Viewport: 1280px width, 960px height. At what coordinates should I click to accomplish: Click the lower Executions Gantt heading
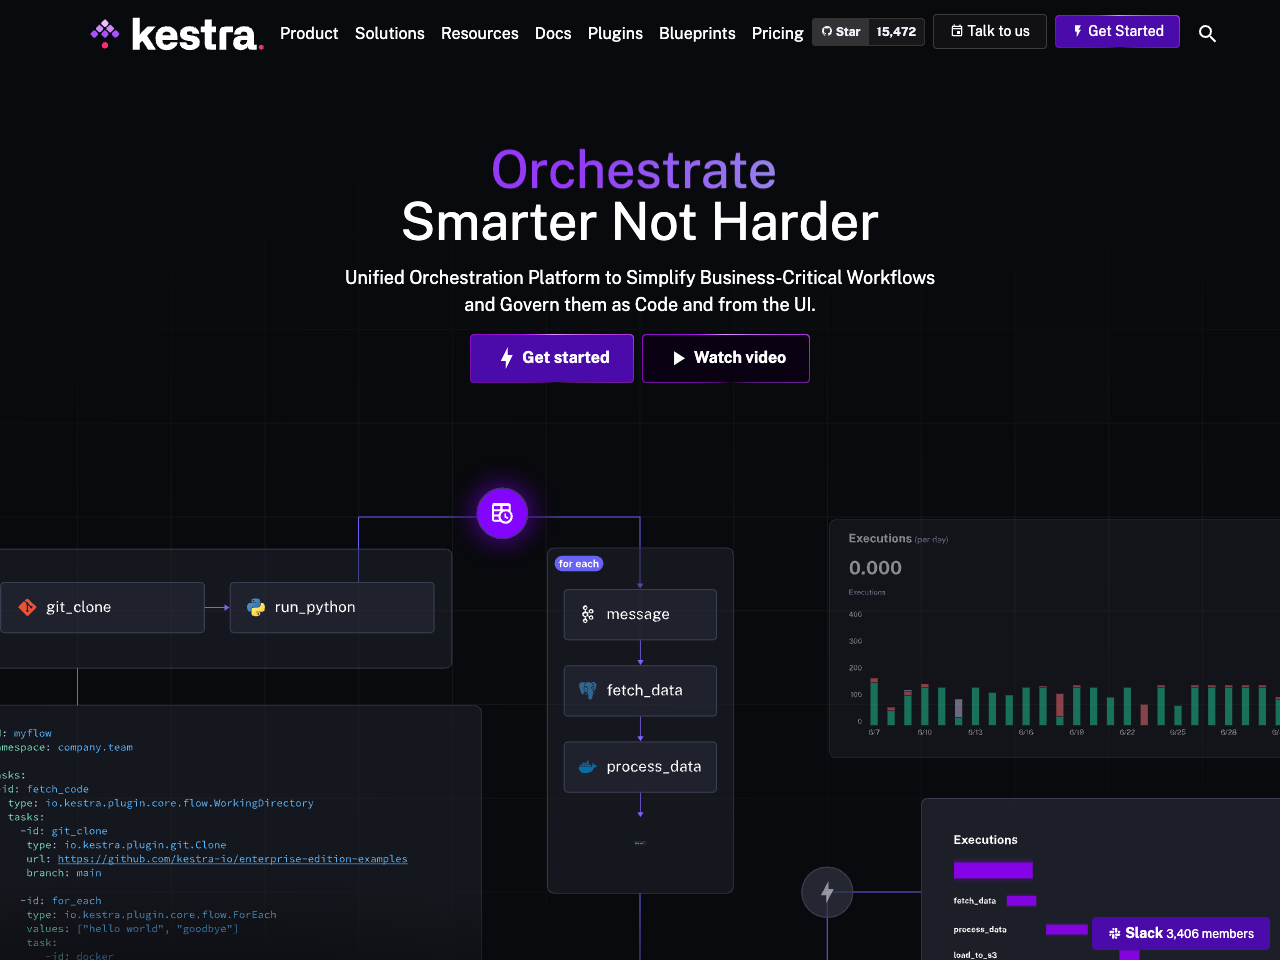(985, 840)
